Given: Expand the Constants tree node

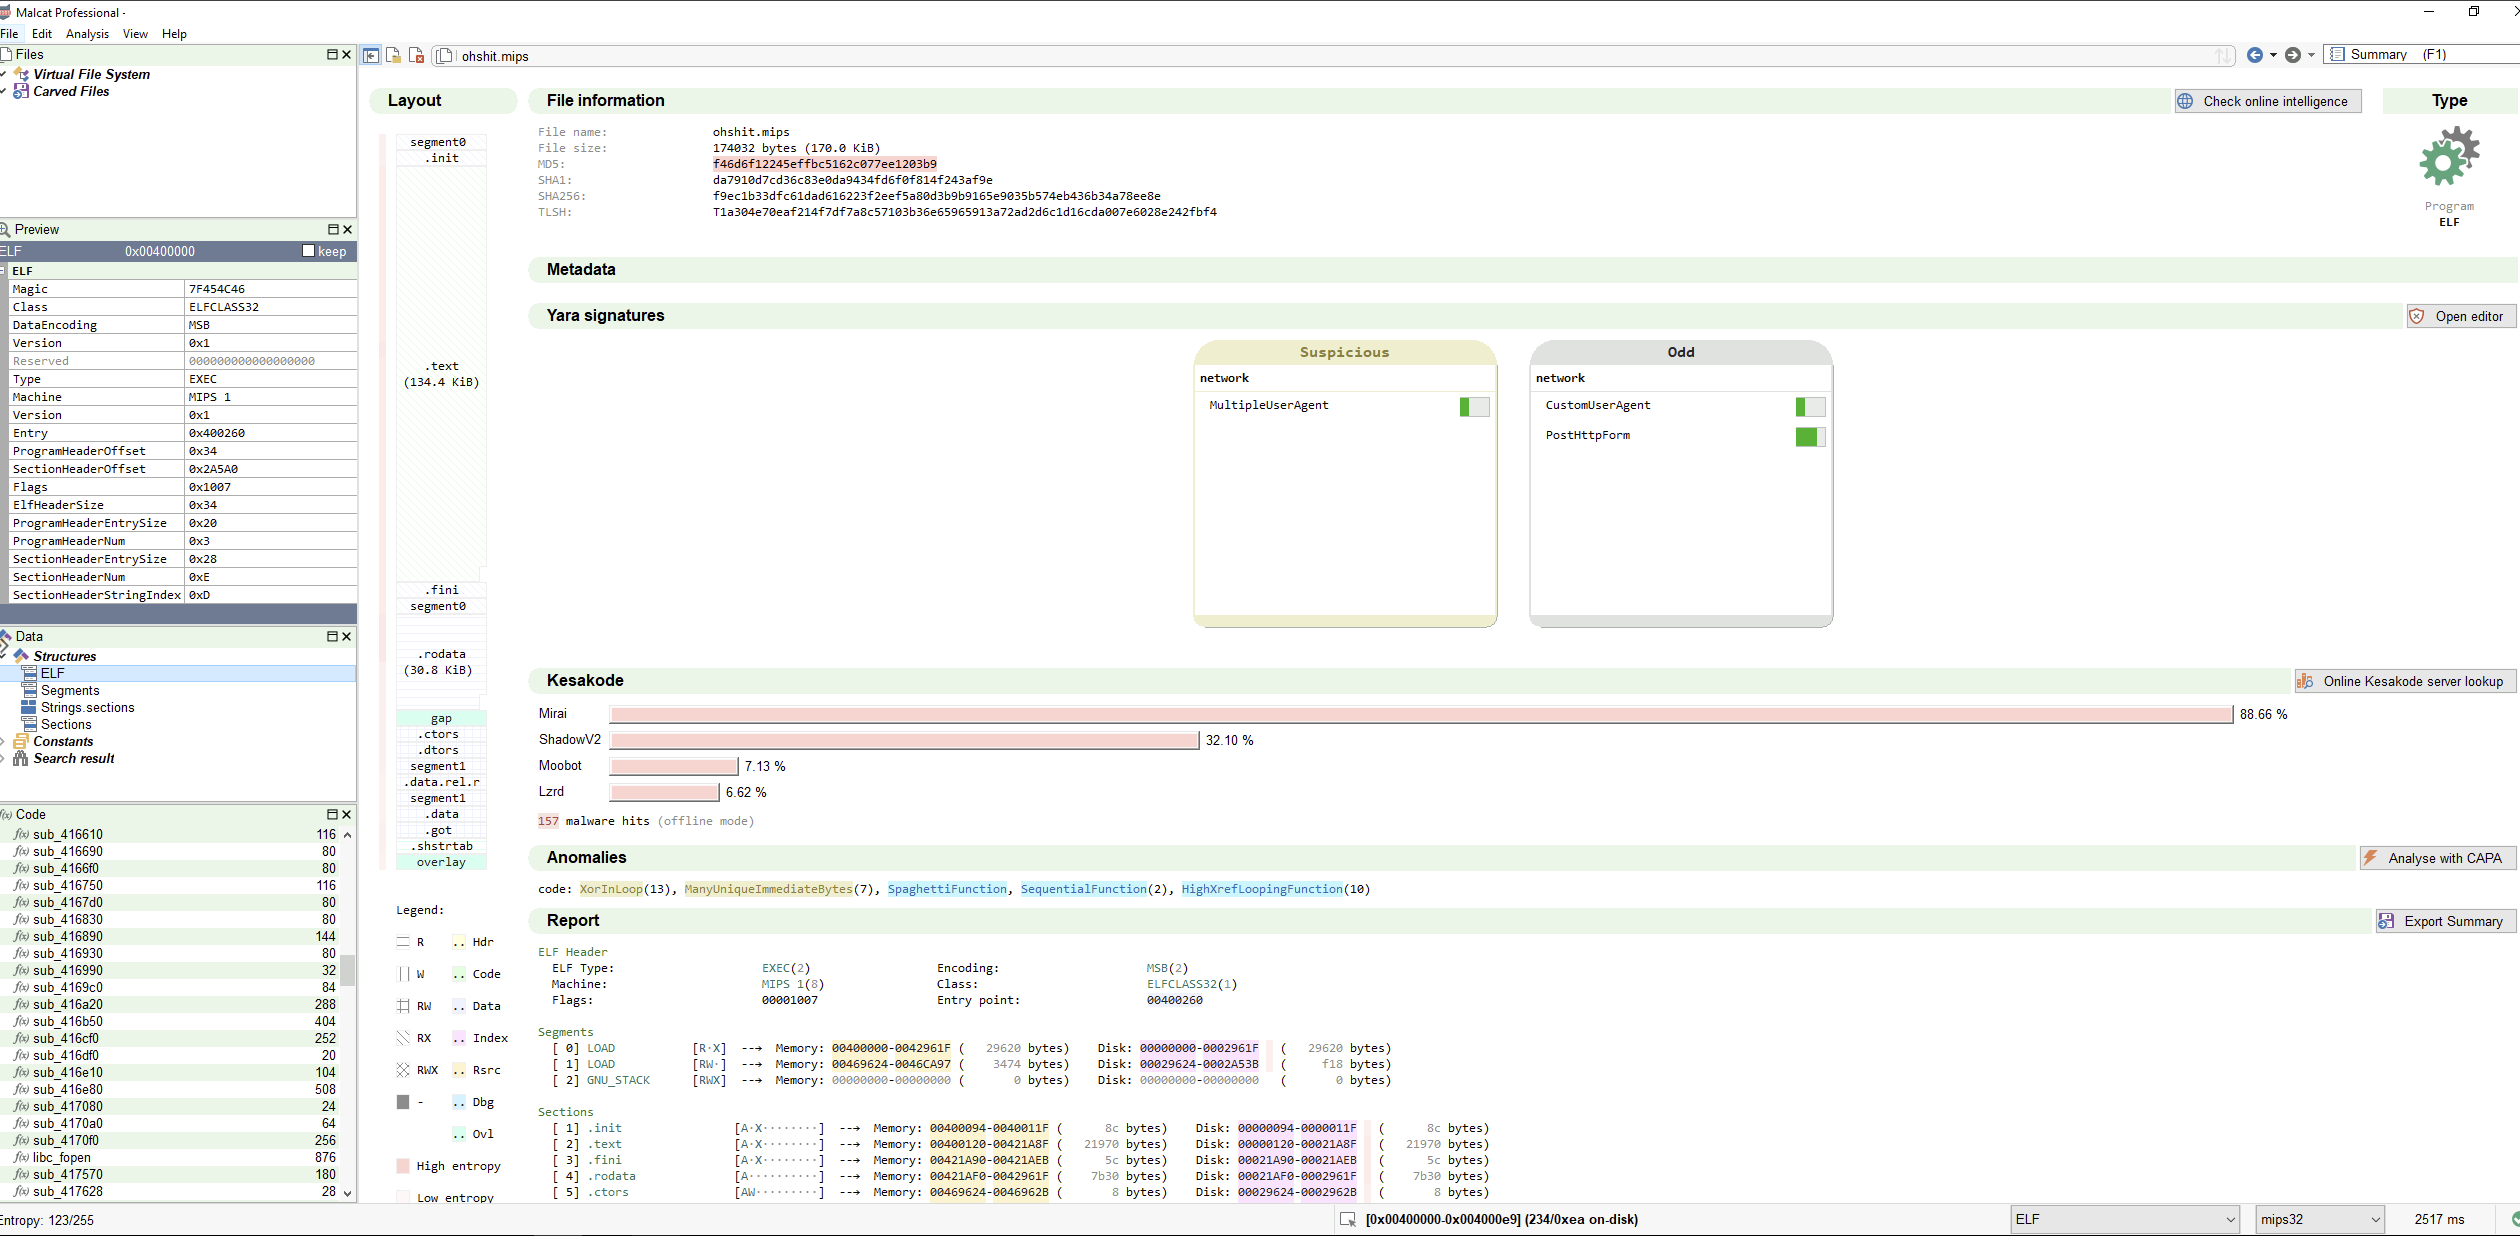Looking at the screenshot, I should pos(4,741).
